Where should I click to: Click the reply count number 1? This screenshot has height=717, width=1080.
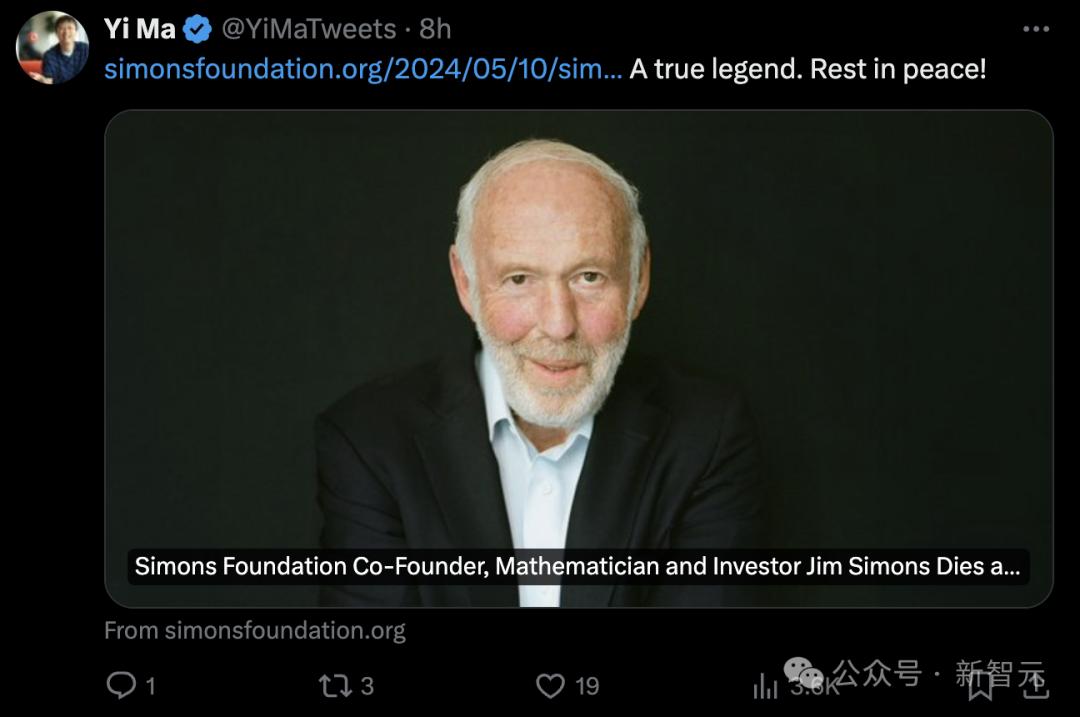click(x=150, y=685)
